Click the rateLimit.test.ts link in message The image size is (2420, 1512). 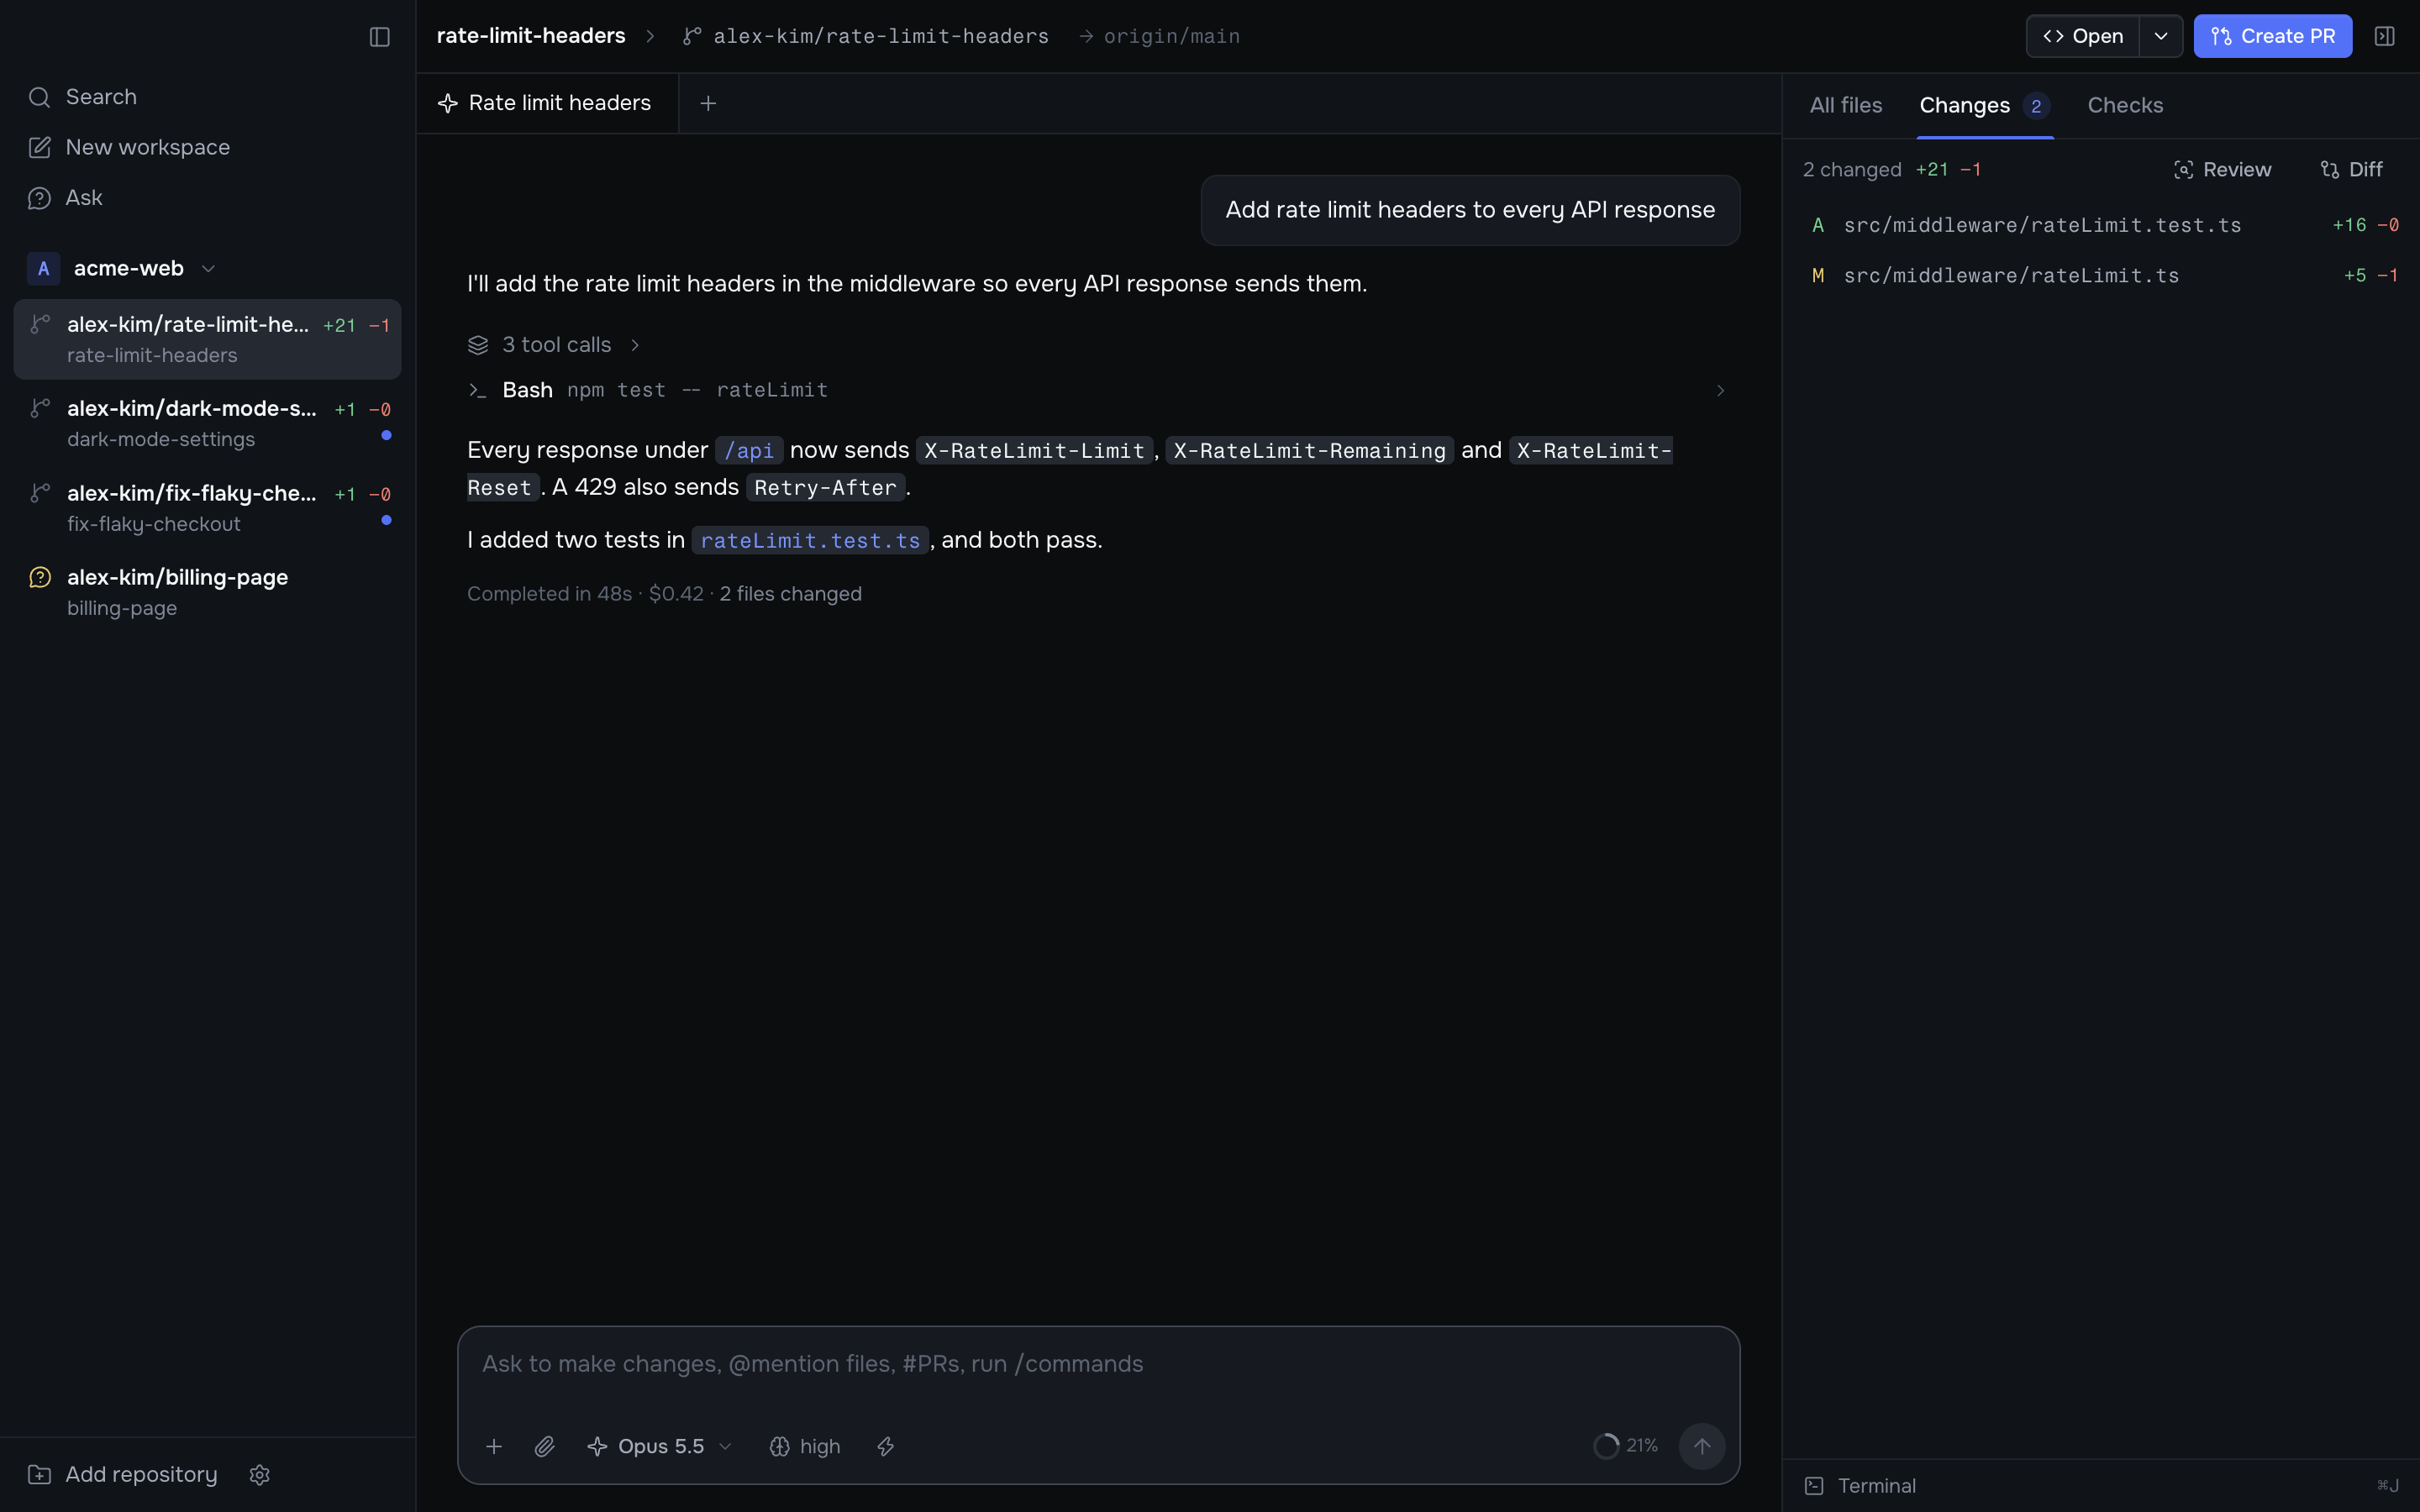[810, 540]
